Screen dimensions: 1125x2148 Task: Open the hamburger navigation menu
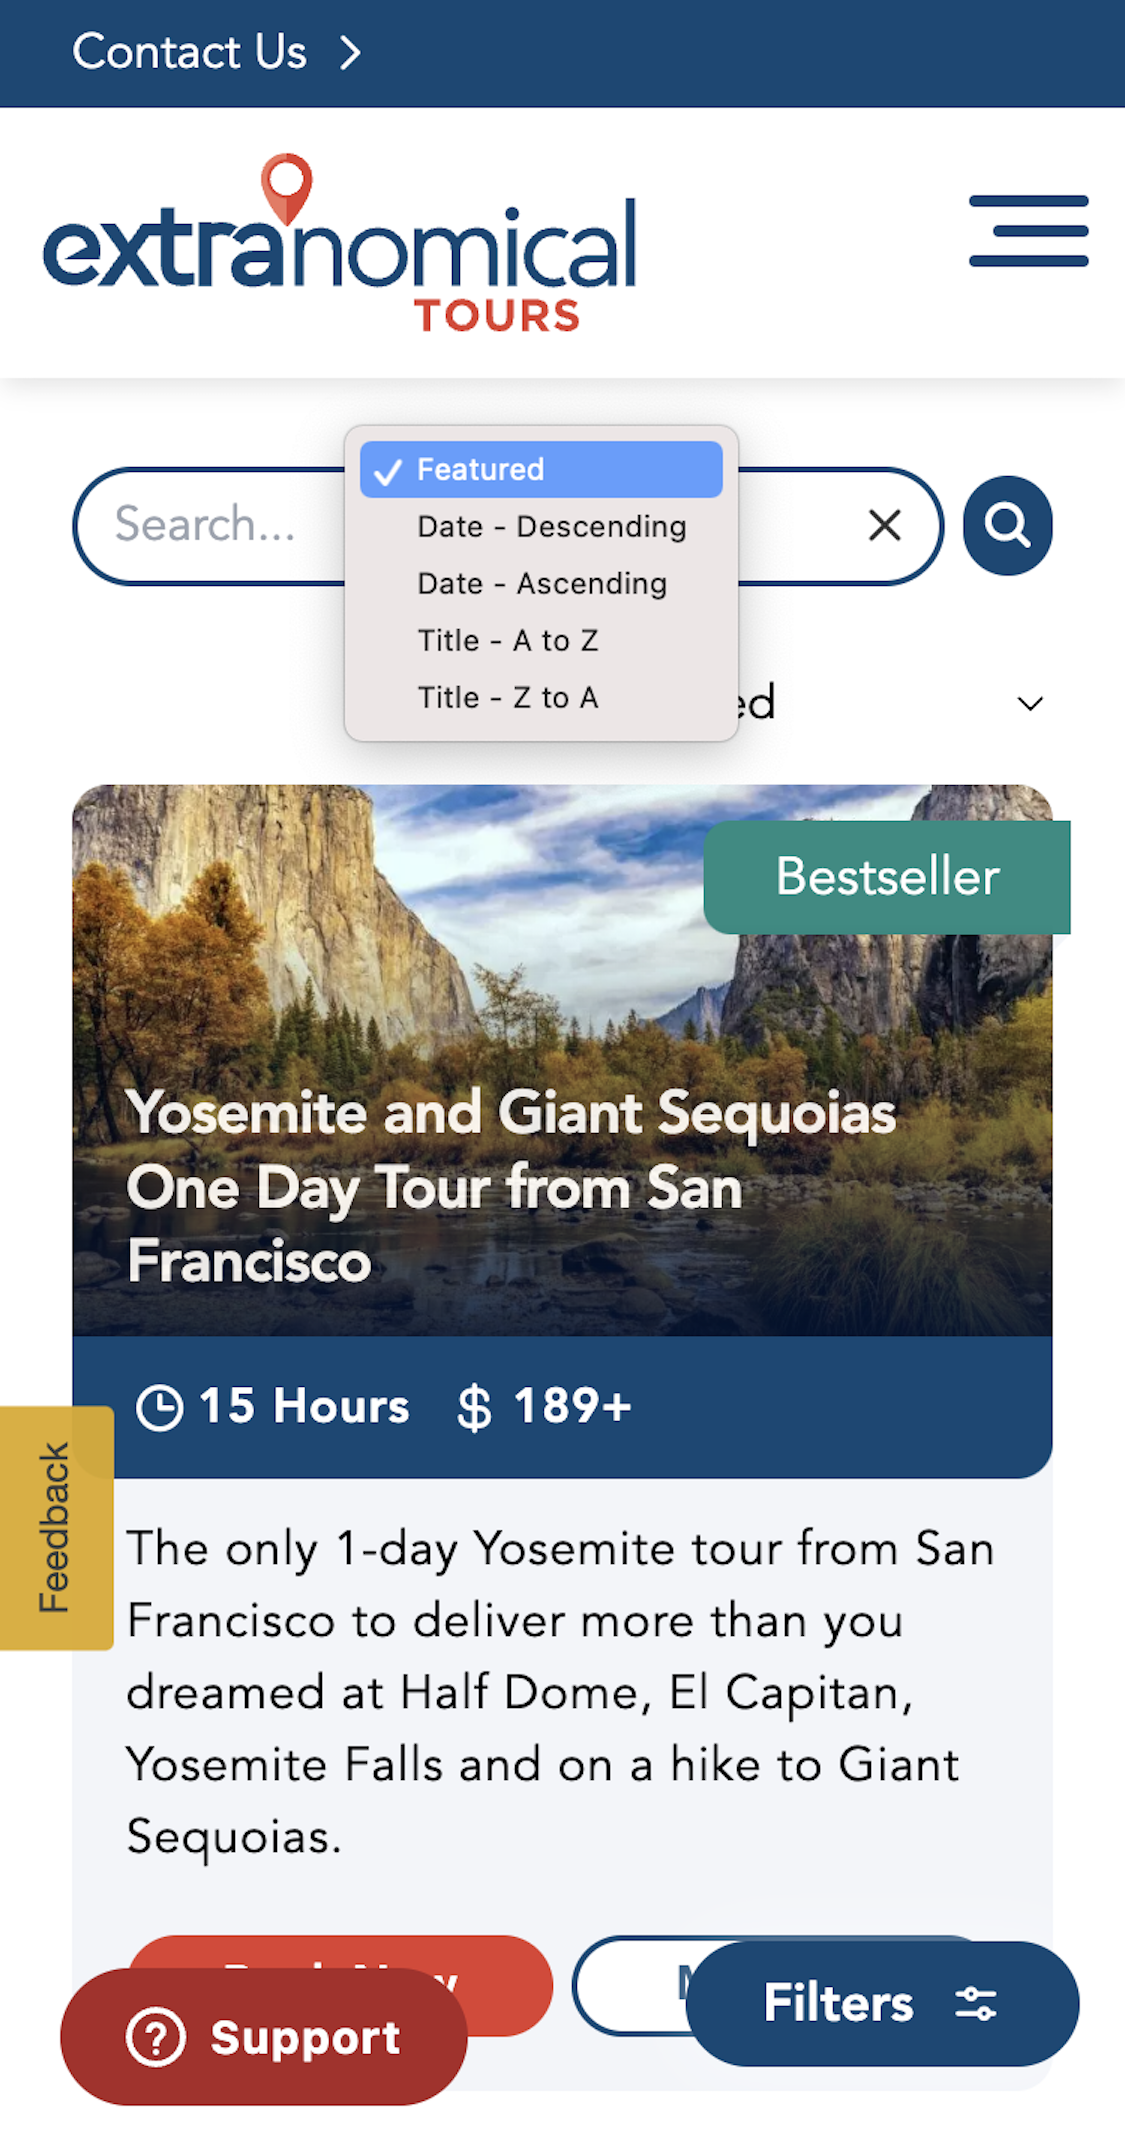[x=1028, y=232]
